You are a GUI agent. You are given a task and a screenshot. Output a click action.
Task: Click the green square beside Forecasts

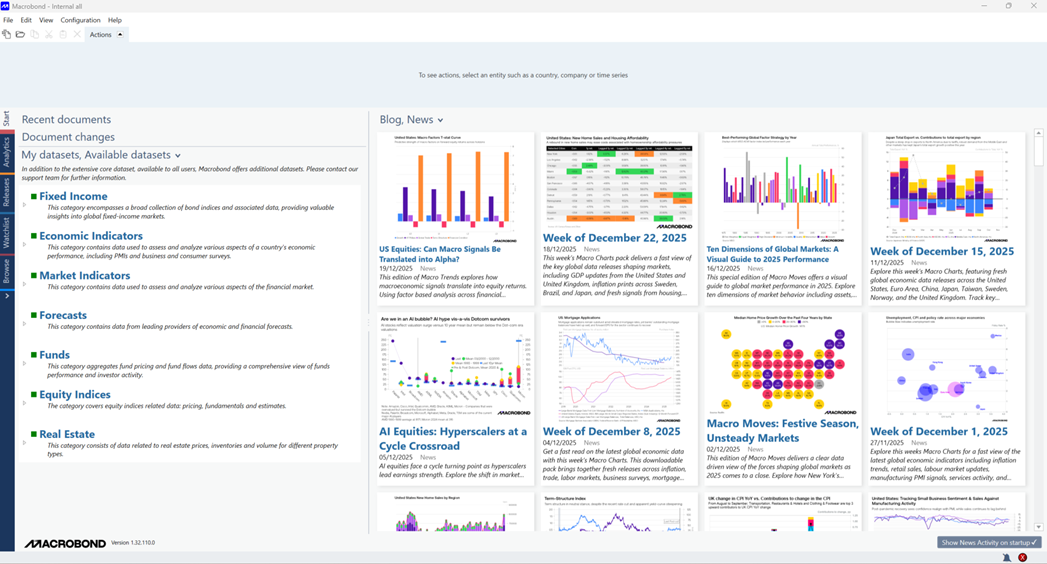tap(33, 315)
